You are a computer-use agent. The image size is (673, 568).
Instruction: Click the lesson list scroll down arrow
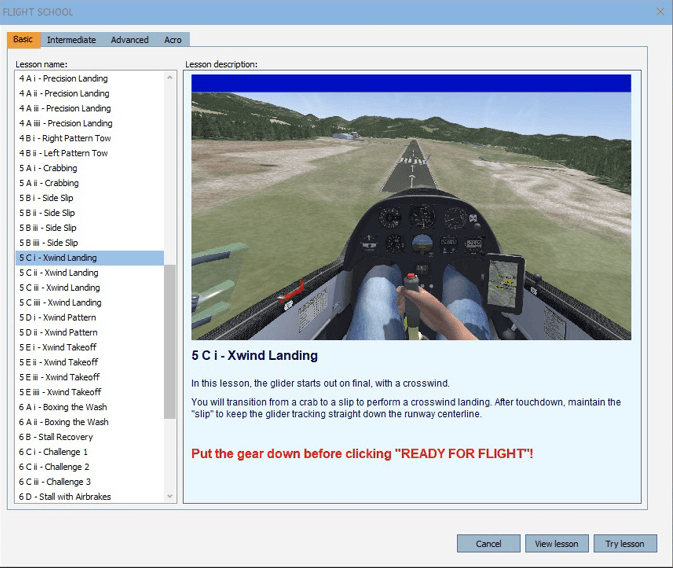[x=170, y=496]
